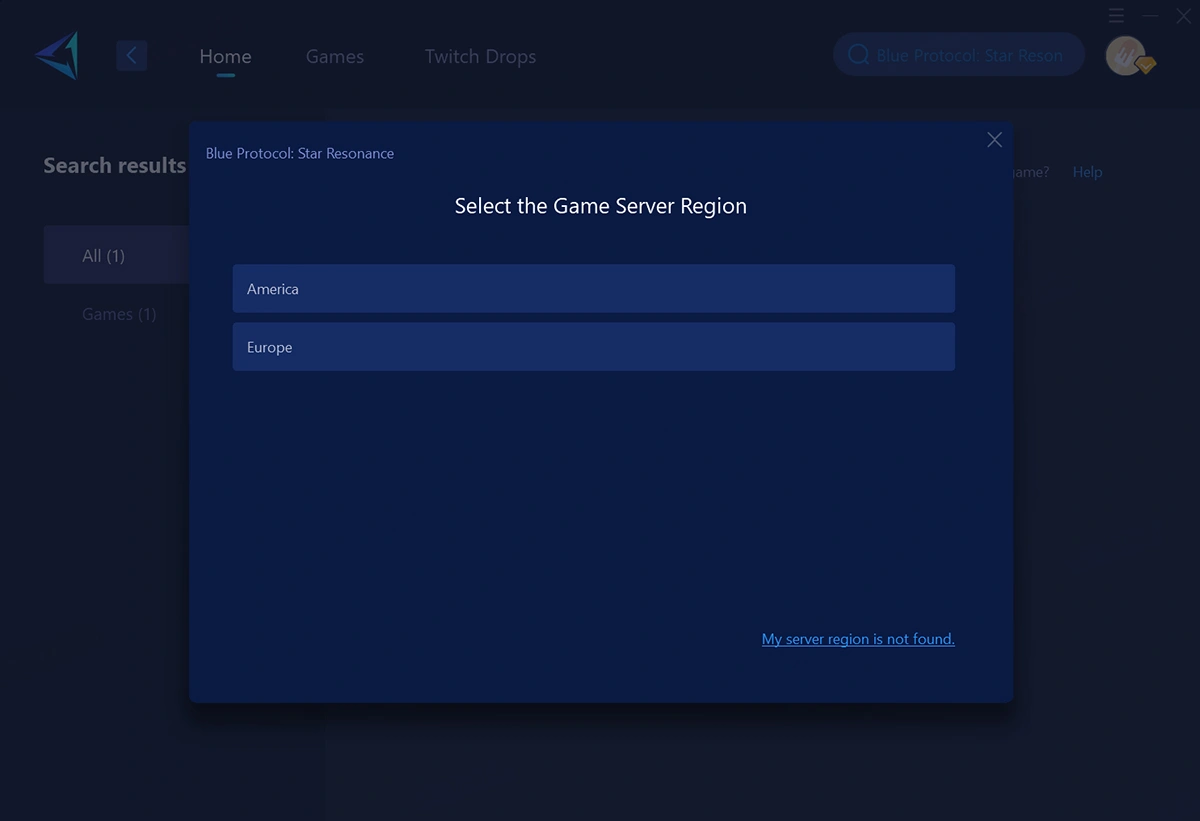The image size is (1200, 821).
Task: Click the GearUP logo icon
Action: 57,55
